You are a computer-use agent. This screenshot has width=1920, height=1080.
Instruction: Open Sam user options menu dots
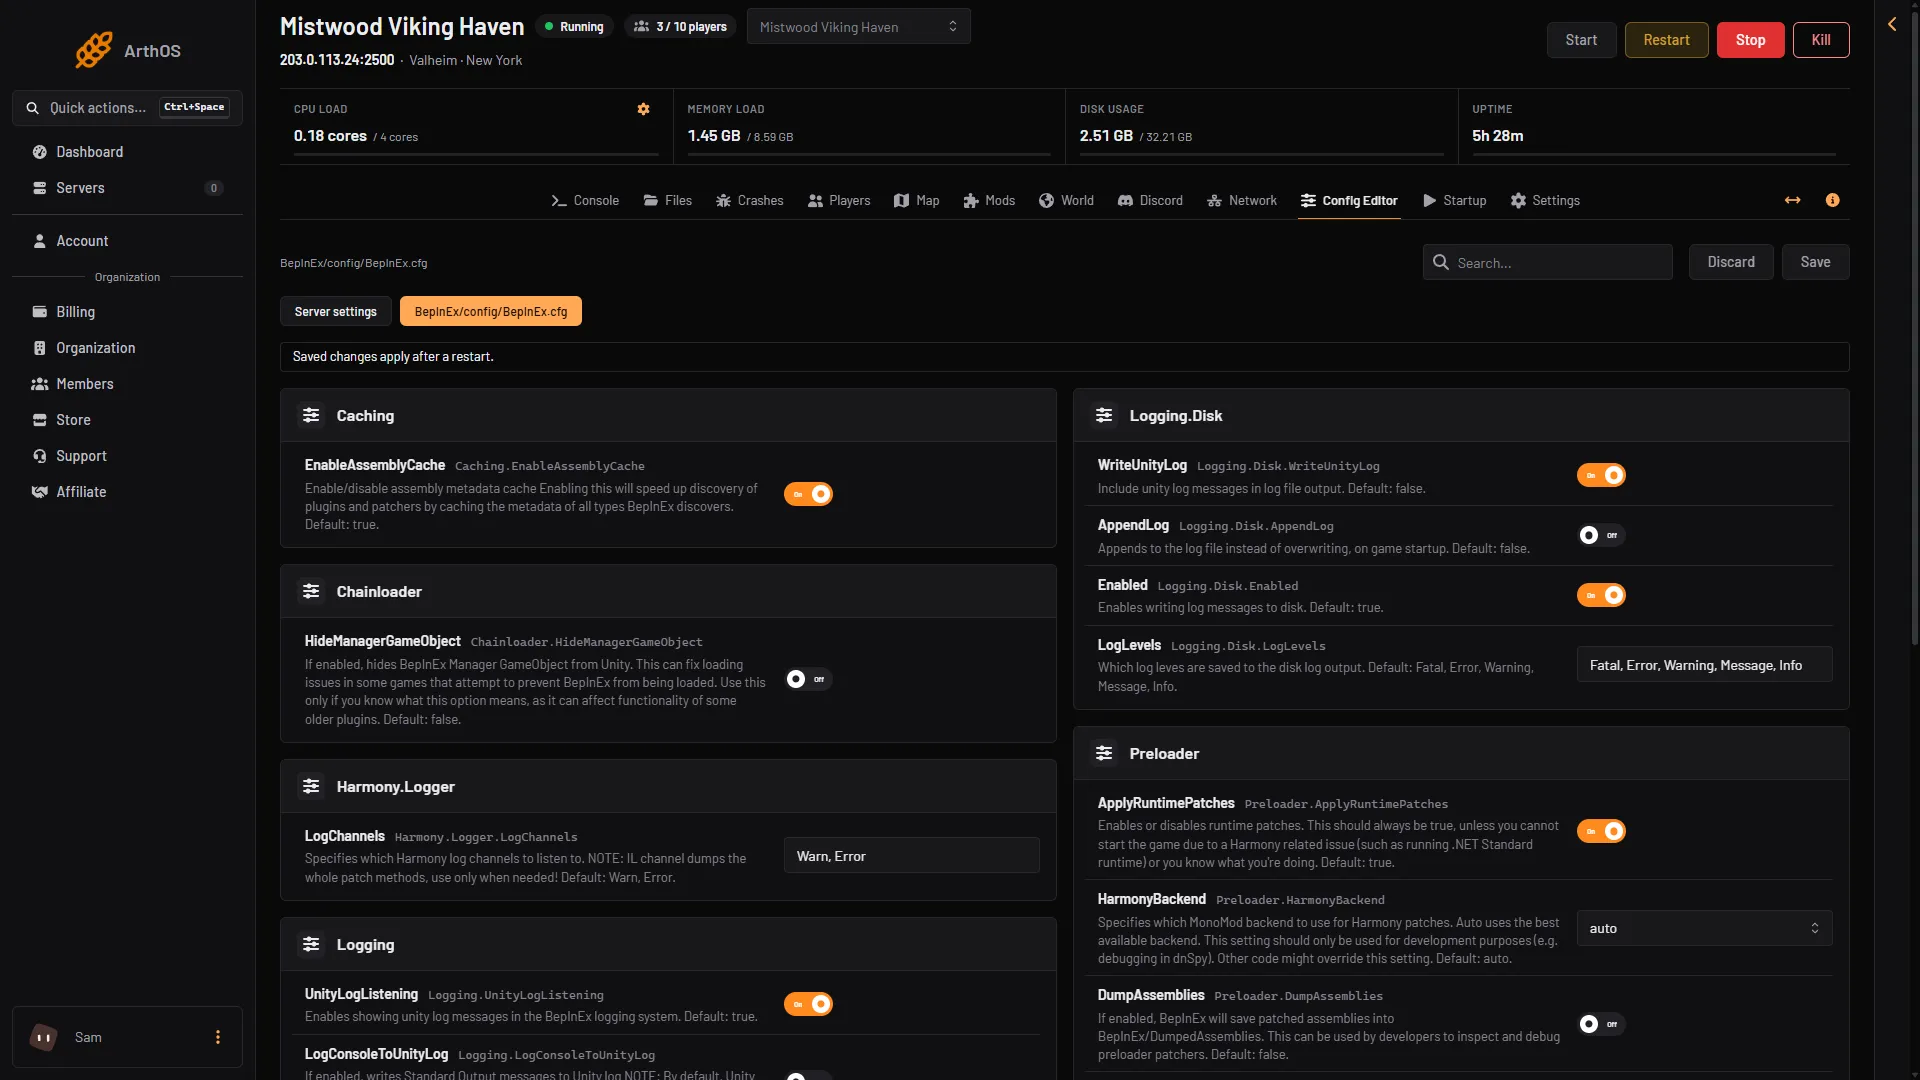tap(218, 1037)
